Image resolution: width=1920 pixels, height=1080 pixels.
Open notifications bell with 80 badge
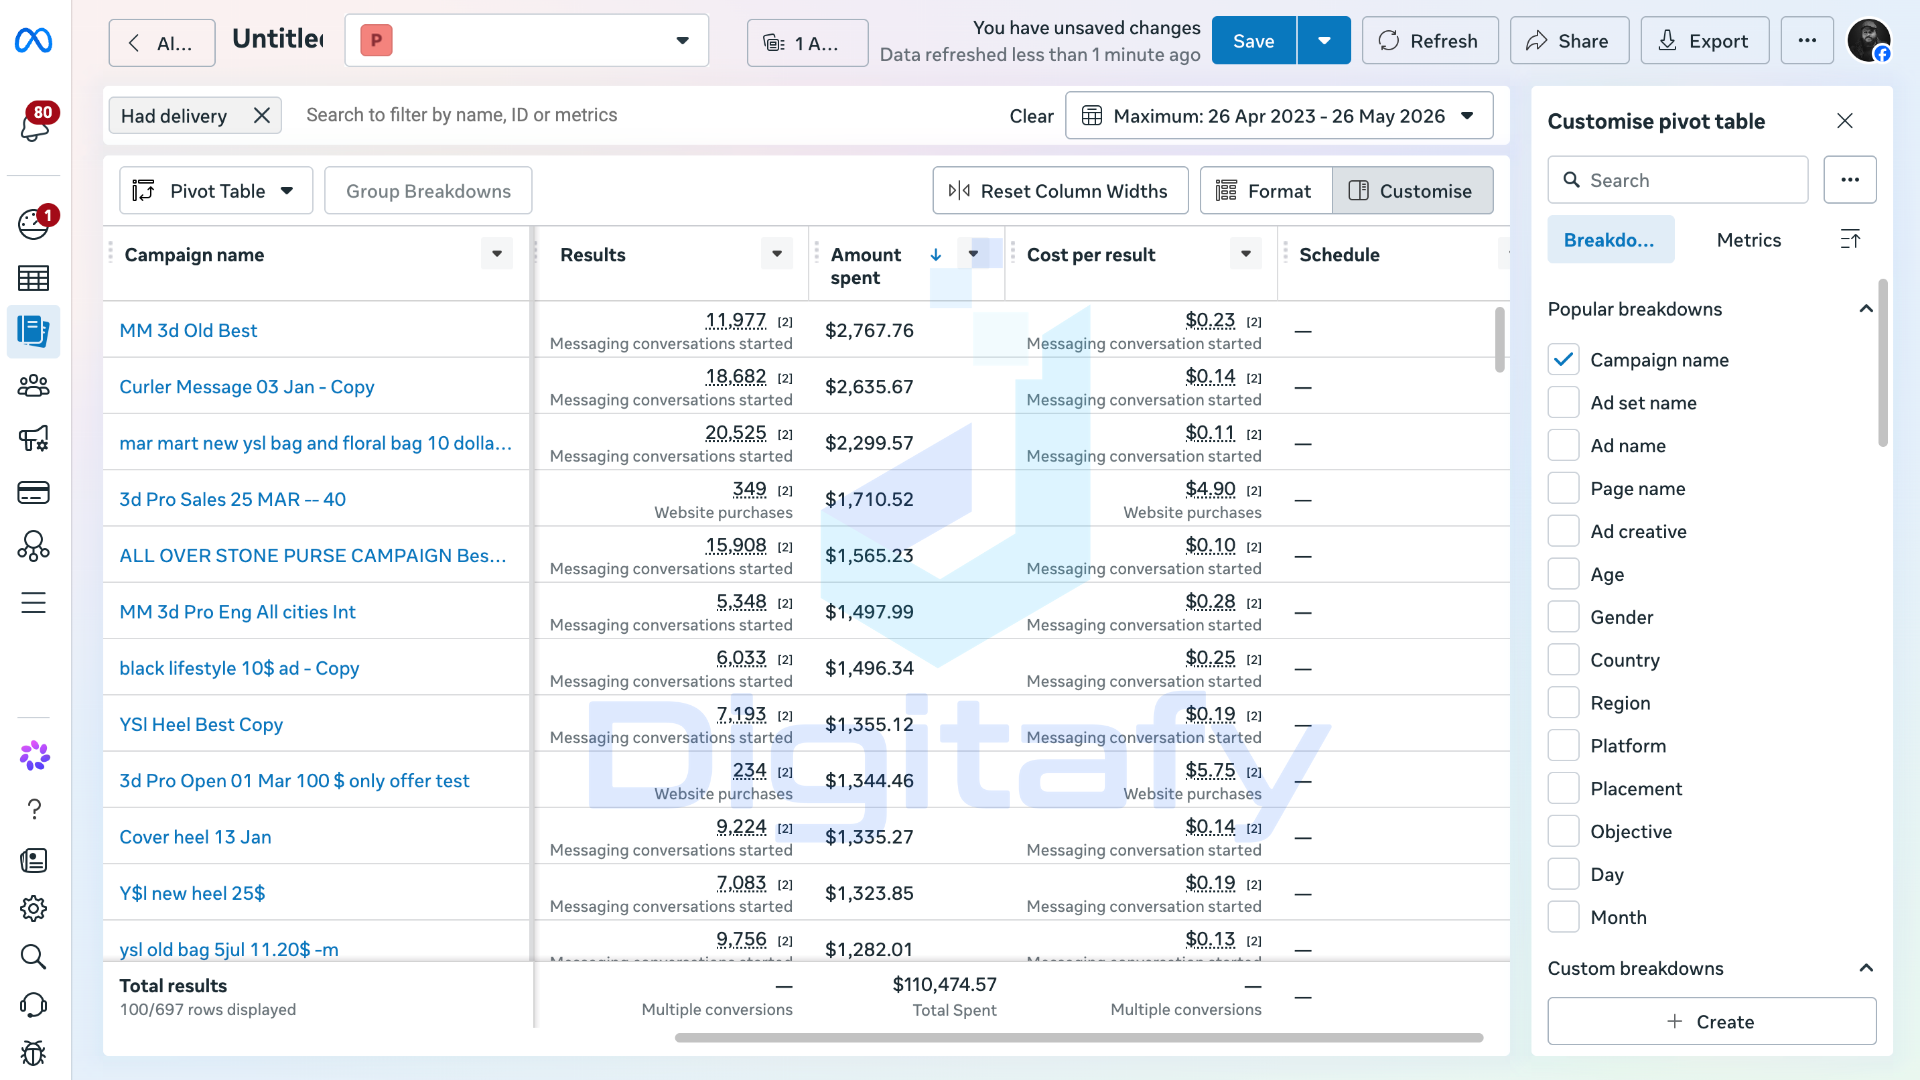pyautogui.click(x=34, y=123)
